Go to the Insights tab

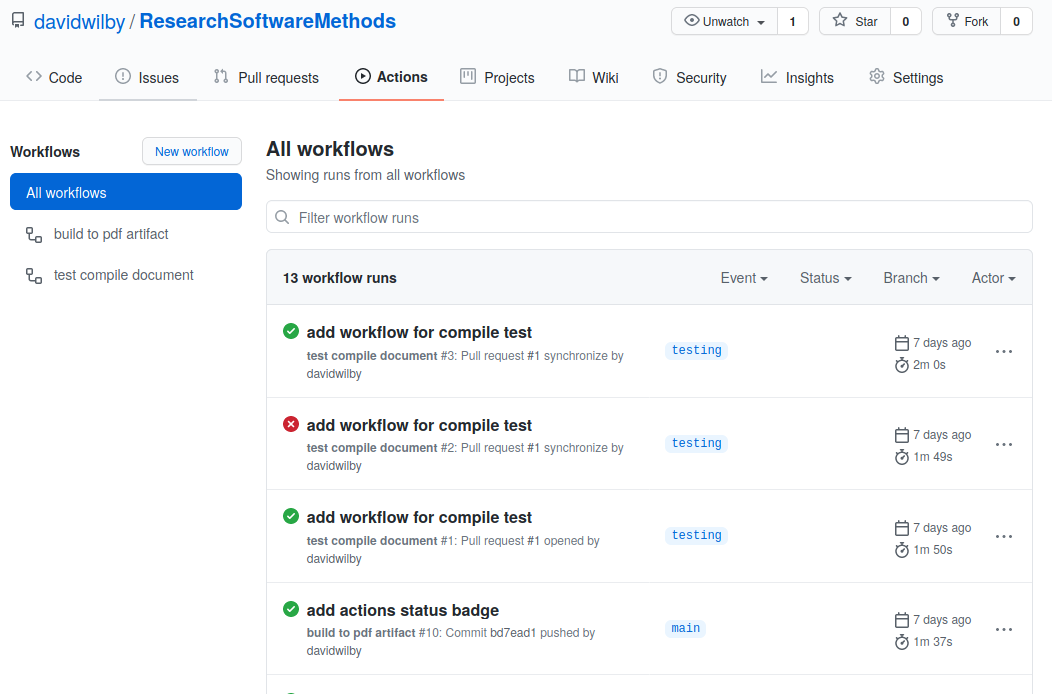coord(797,77)
